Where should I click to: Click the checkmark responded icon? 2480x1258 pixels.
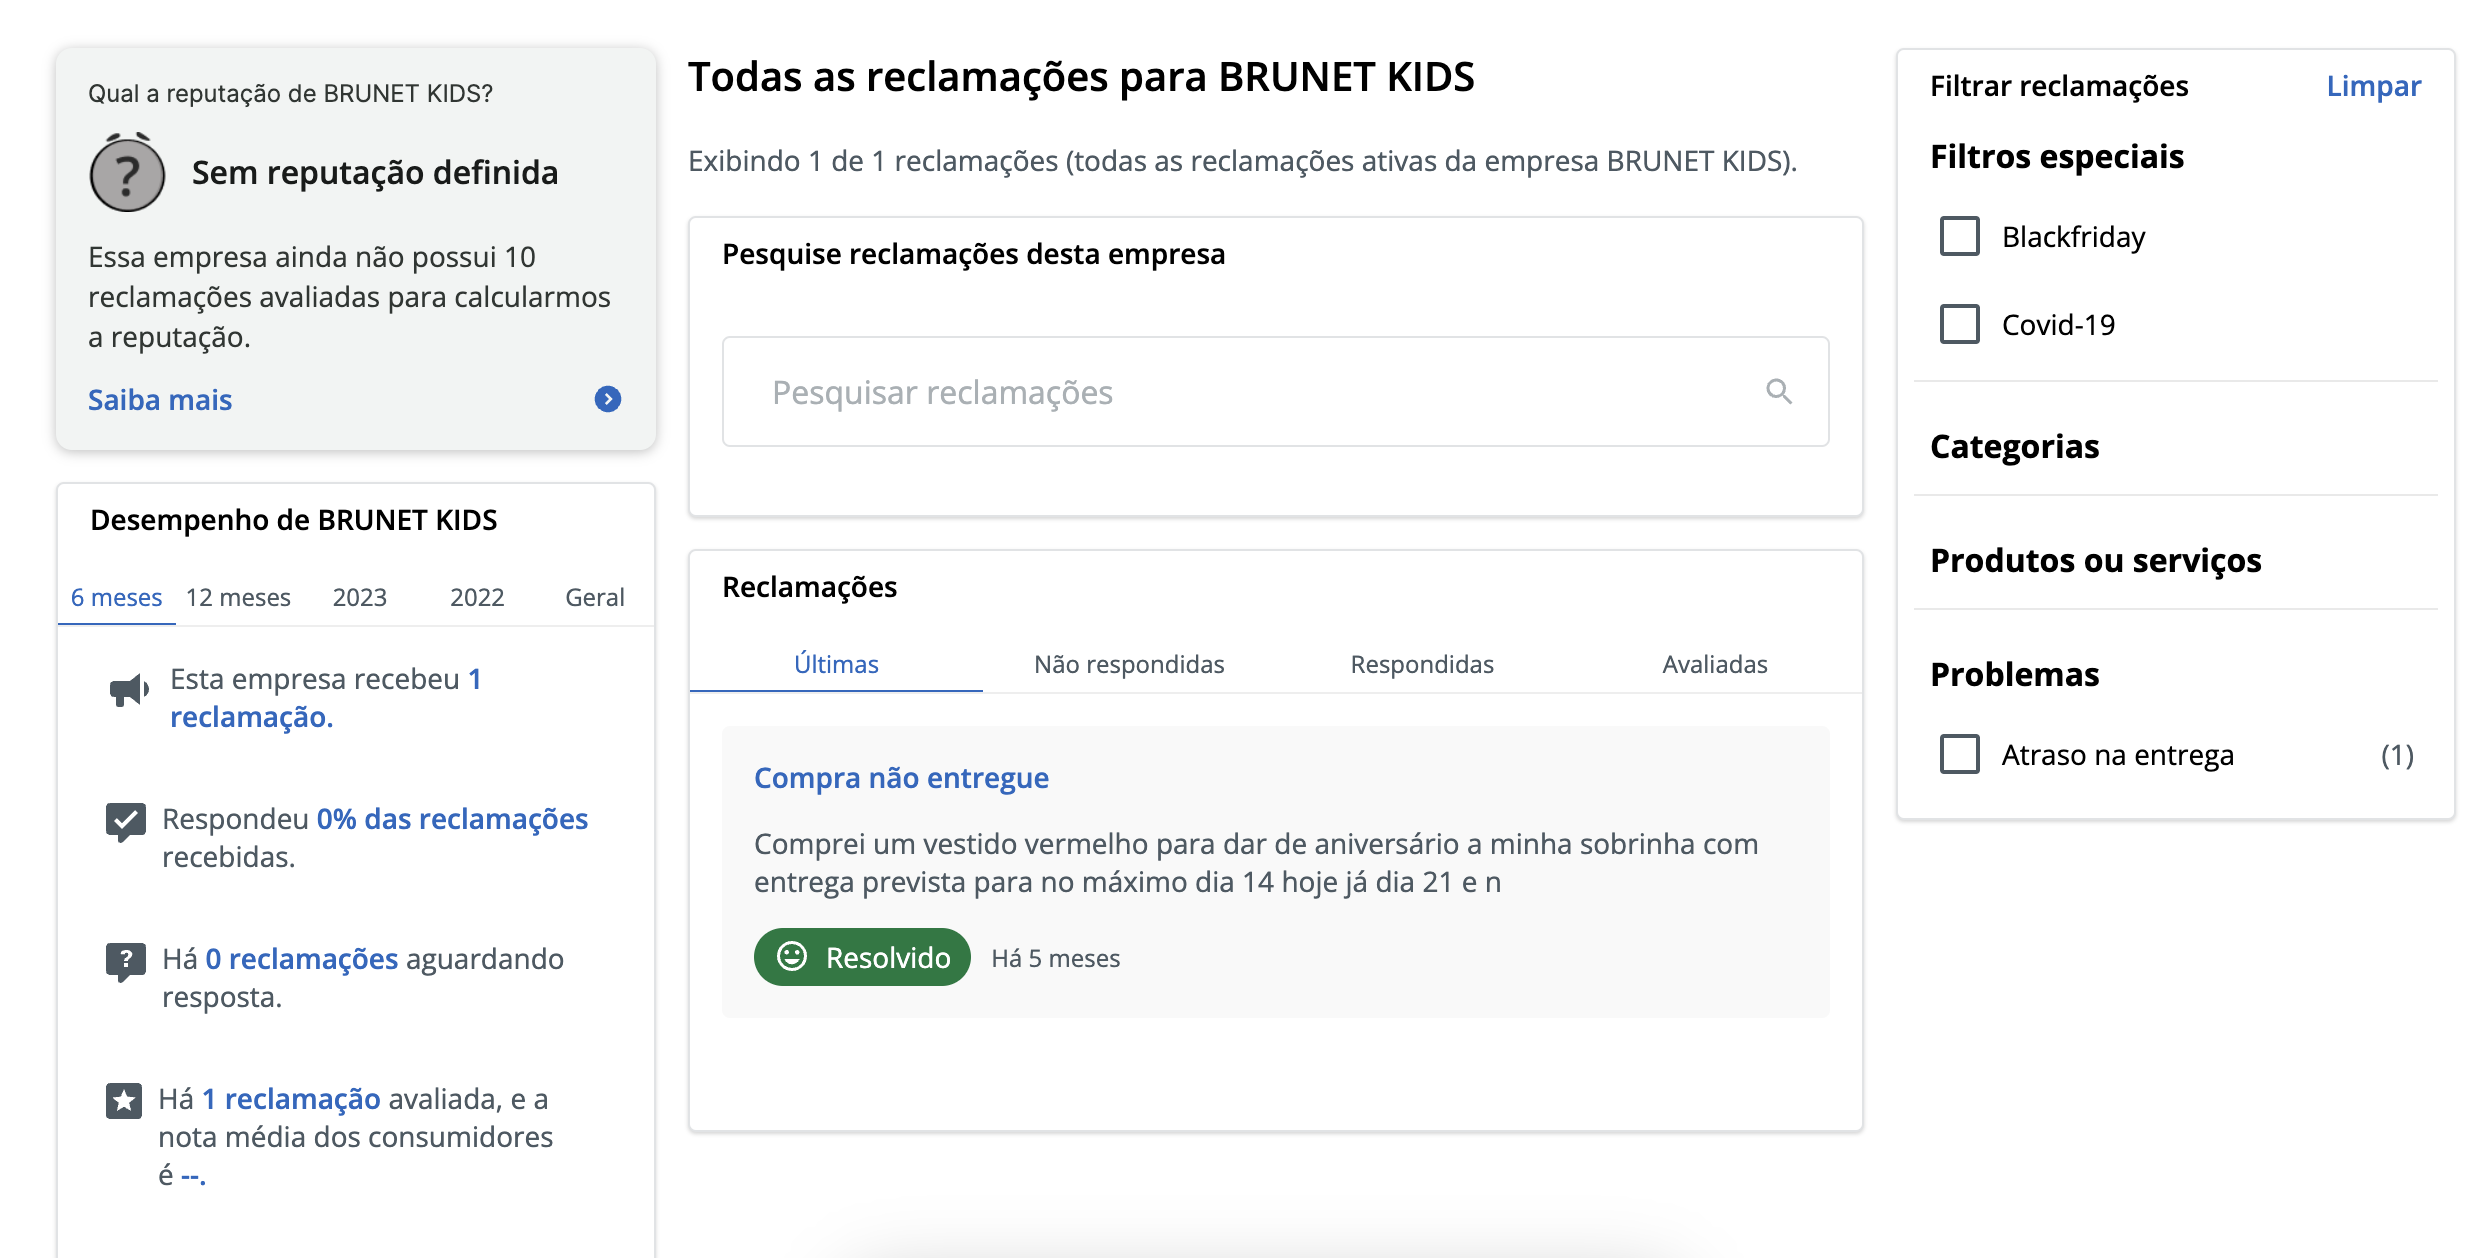[x=126, y=822]
